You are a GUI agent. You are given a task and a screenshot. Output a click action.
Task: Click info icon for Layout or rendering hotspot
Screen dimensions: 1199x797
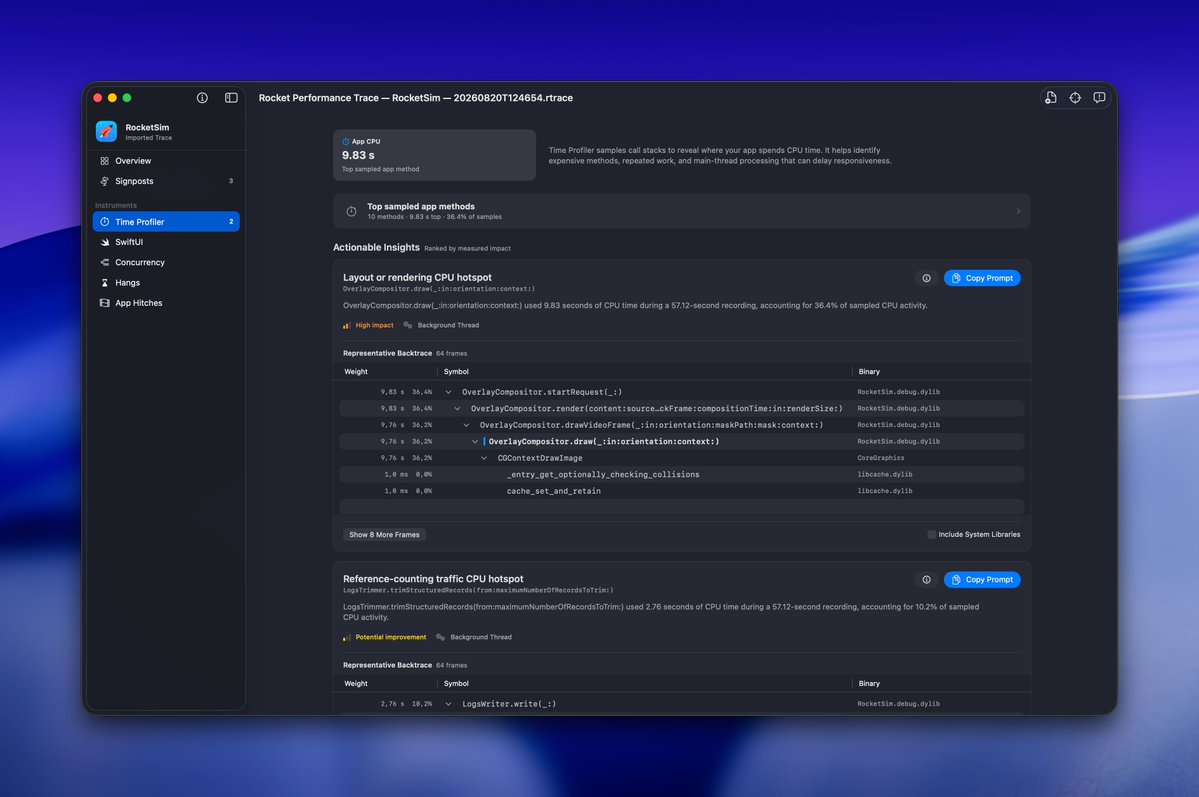click(926, 278)
